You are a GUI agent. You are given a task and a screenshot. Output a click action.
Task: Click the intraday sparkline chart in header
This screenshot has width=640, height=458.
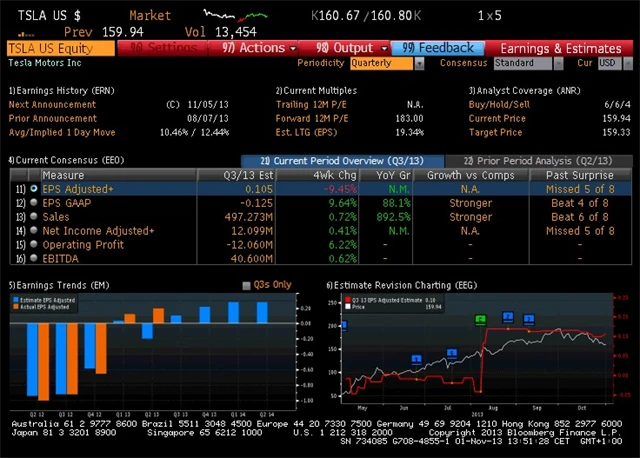click(x=236, y=15)
